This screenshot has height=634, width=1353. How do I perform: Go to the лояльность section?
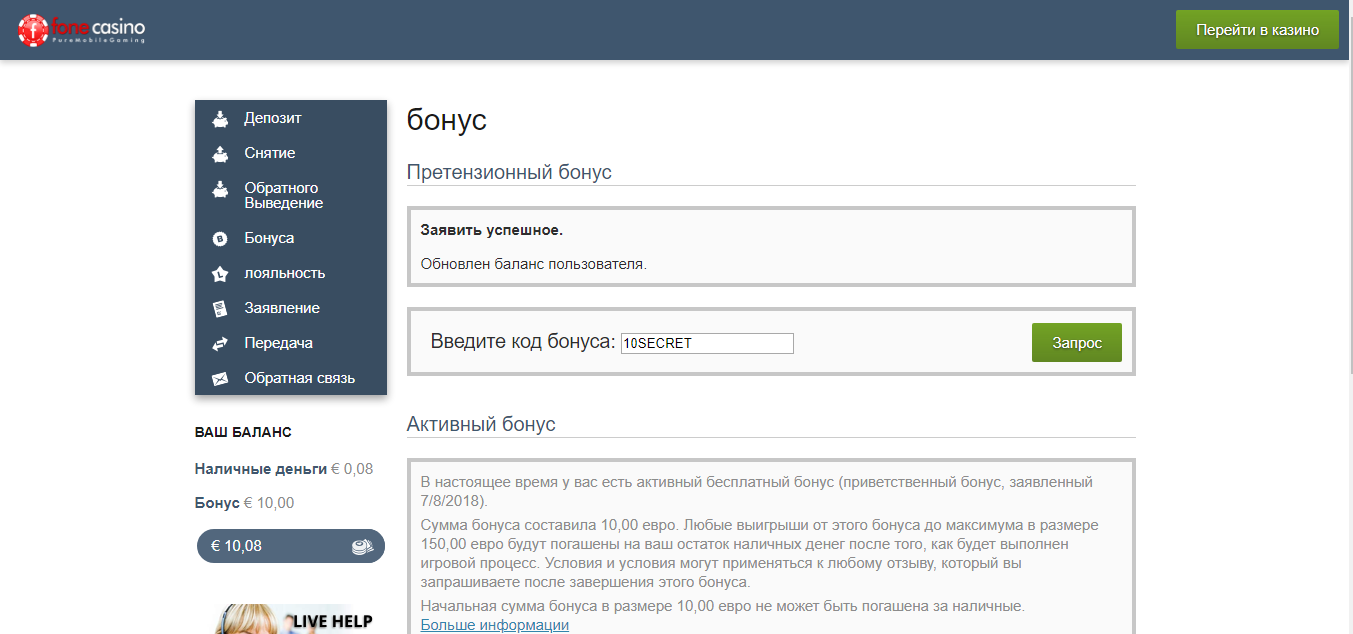pos(284,273)
